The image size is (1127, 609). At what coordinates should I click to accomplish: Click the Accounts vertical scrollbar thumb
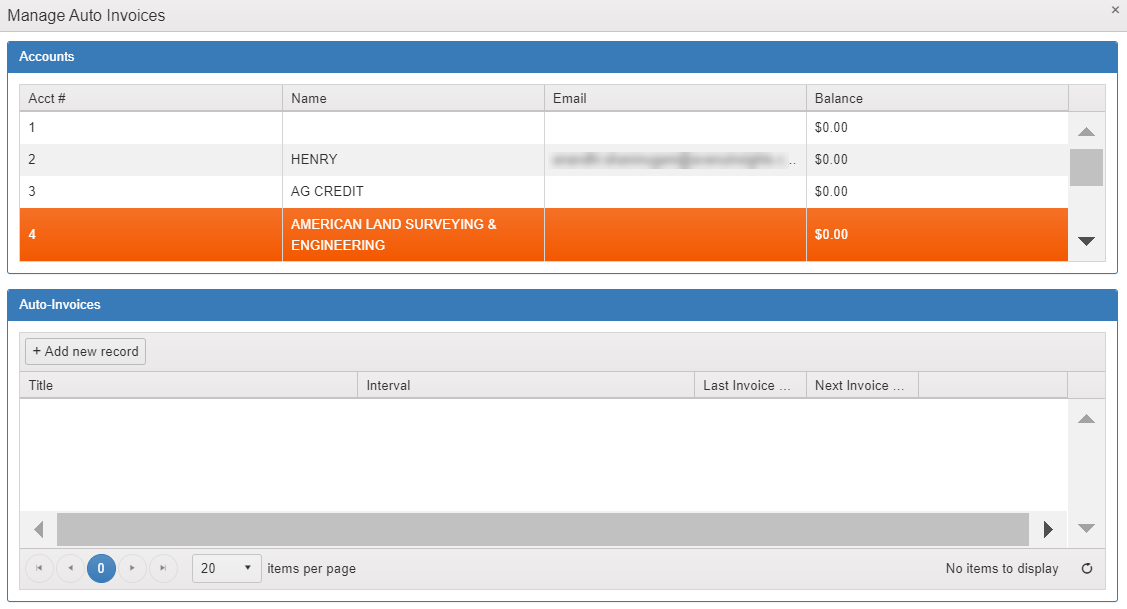point(1086,167)
